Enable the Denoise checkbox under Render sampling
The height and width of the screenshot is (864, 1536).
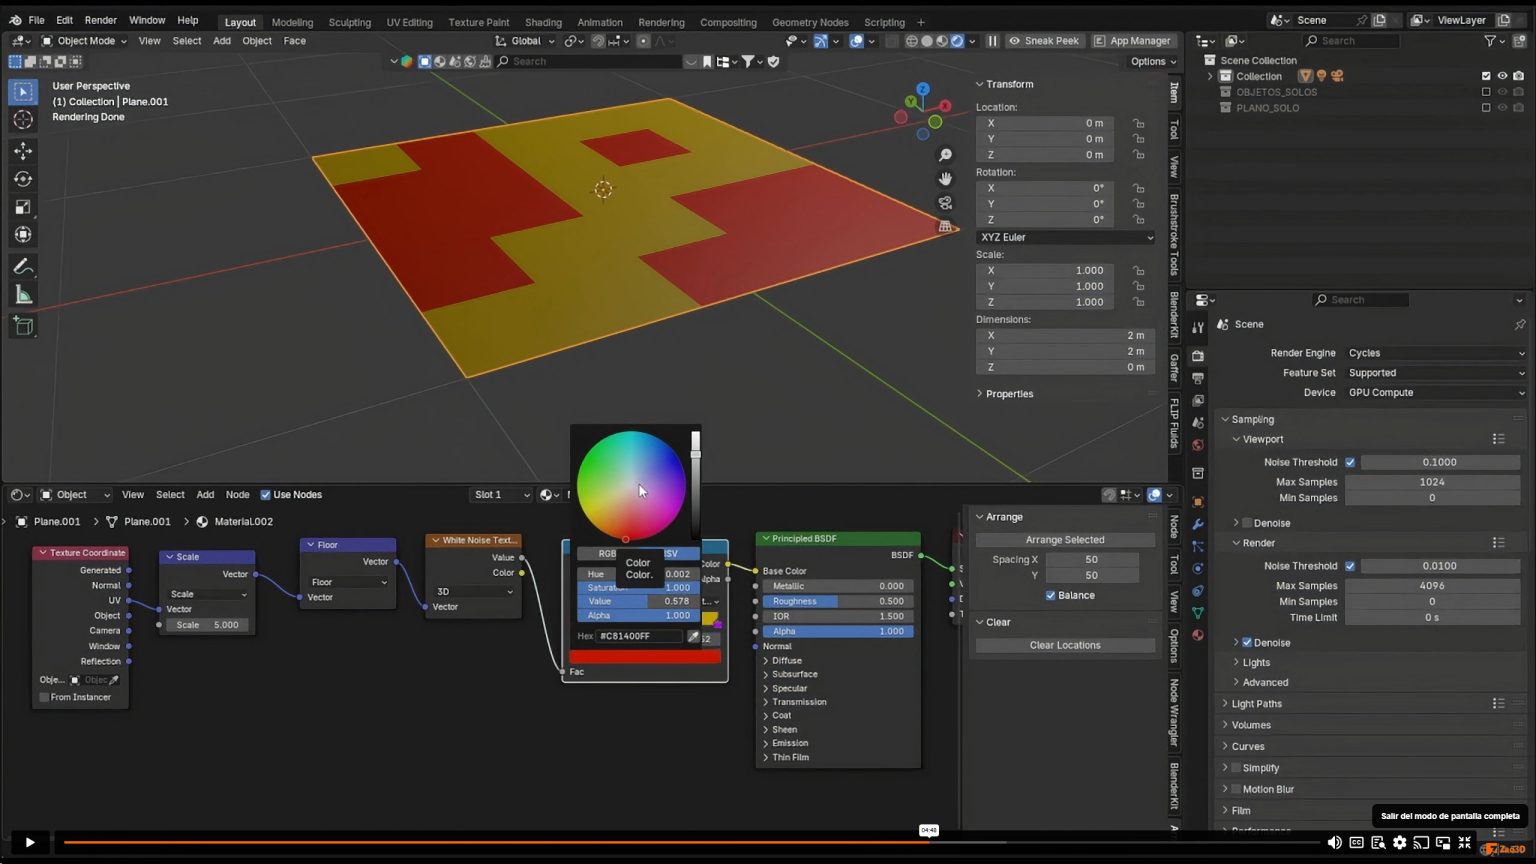pos(1248,642)
